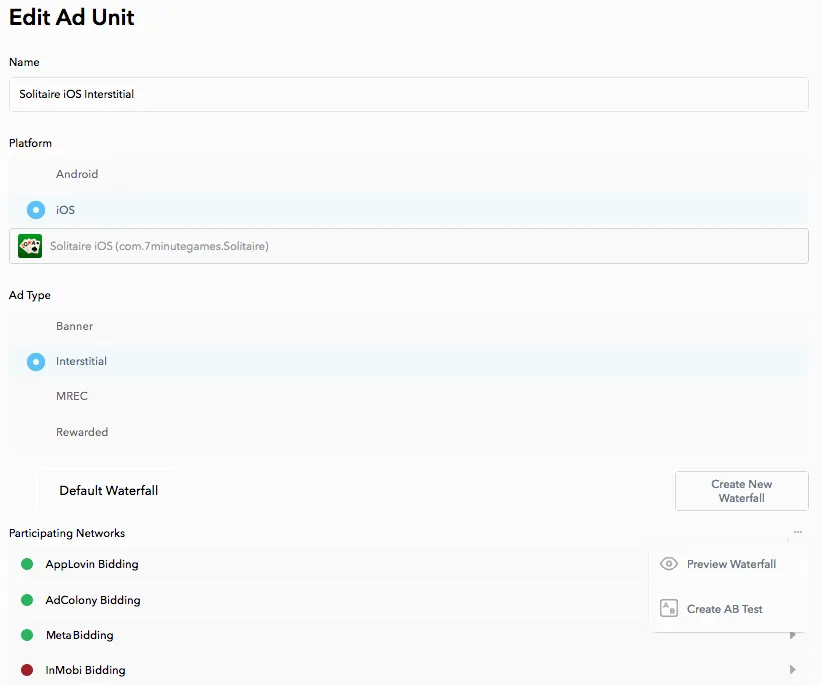Select Preview Waterfall from the menu
The image size is (822, 685).
(x=728, y=564)
